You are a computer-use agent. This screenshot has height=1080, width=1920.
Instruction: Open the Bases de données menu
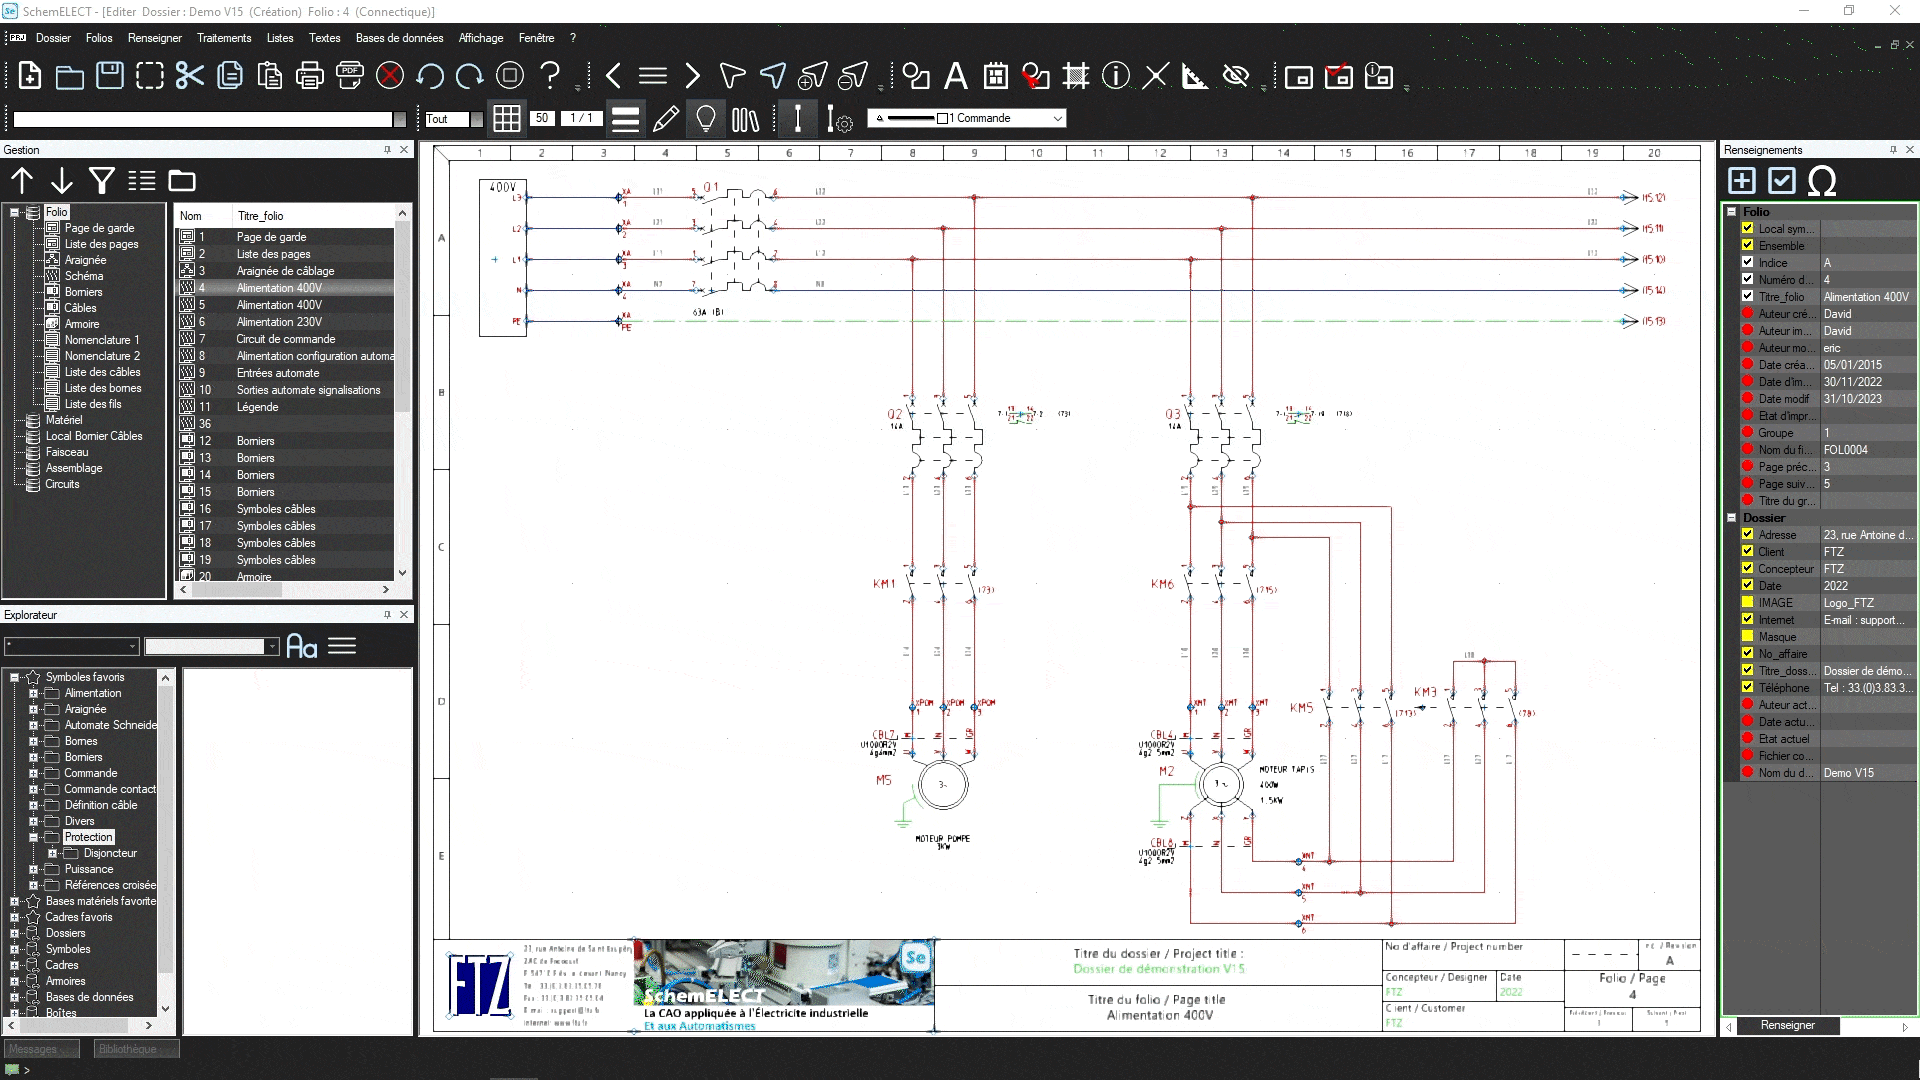pos(399,38)
